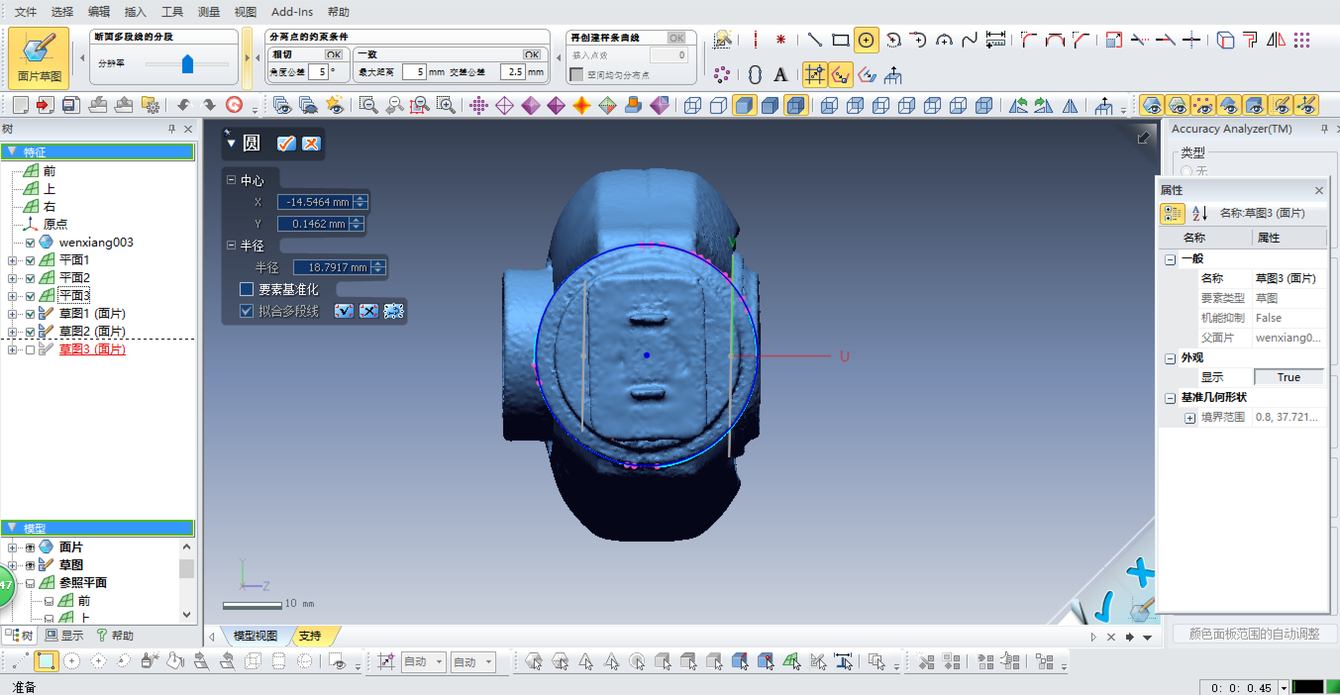The width and height of the screenshot is (1340, 695).
Task: Click the Sketch fillet tool
Action: click(1030, 40)
